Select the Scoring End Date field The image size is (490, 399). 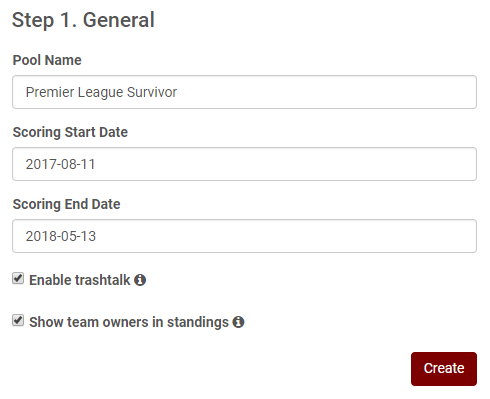click(x=244, y=236)
